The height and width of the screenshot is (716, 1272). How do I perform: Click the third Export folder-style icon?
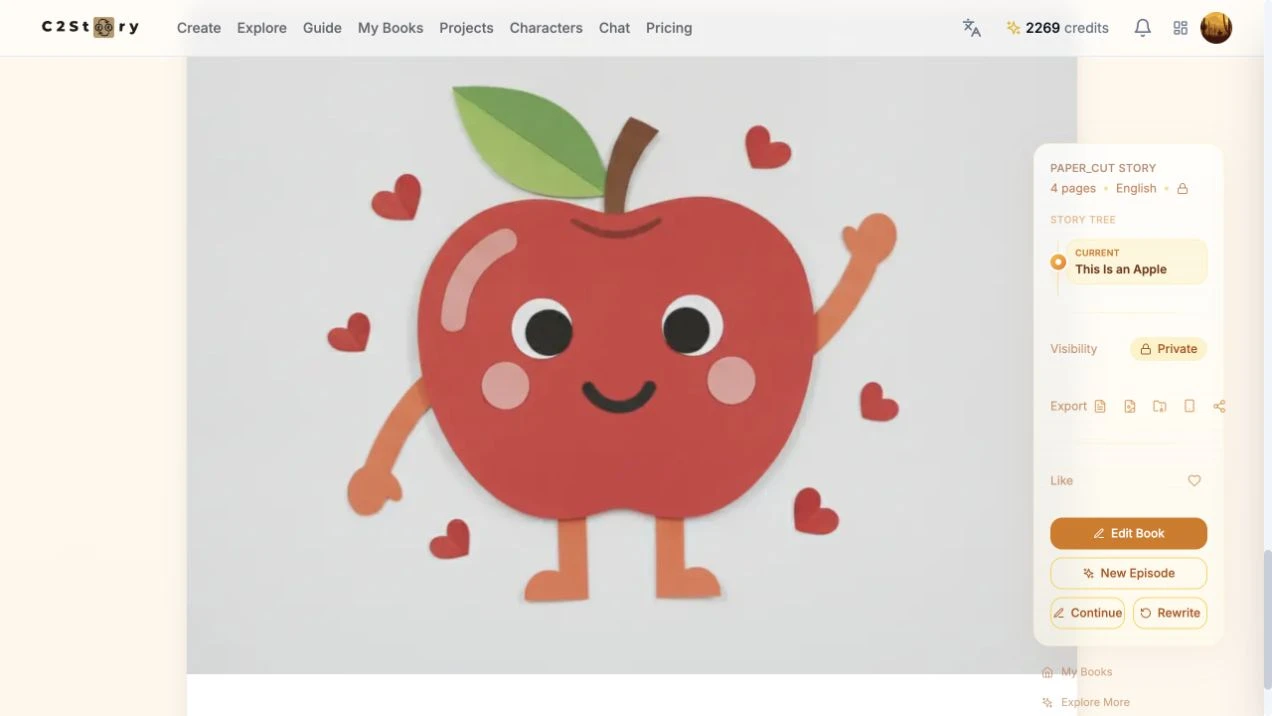(1160, 406)
